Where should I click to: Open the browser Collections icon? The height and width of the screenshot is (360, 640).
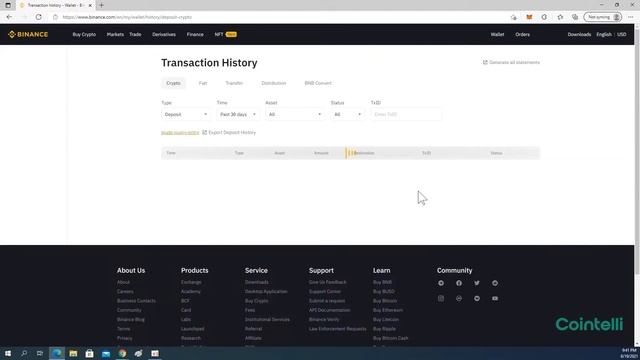pos(575,17)
